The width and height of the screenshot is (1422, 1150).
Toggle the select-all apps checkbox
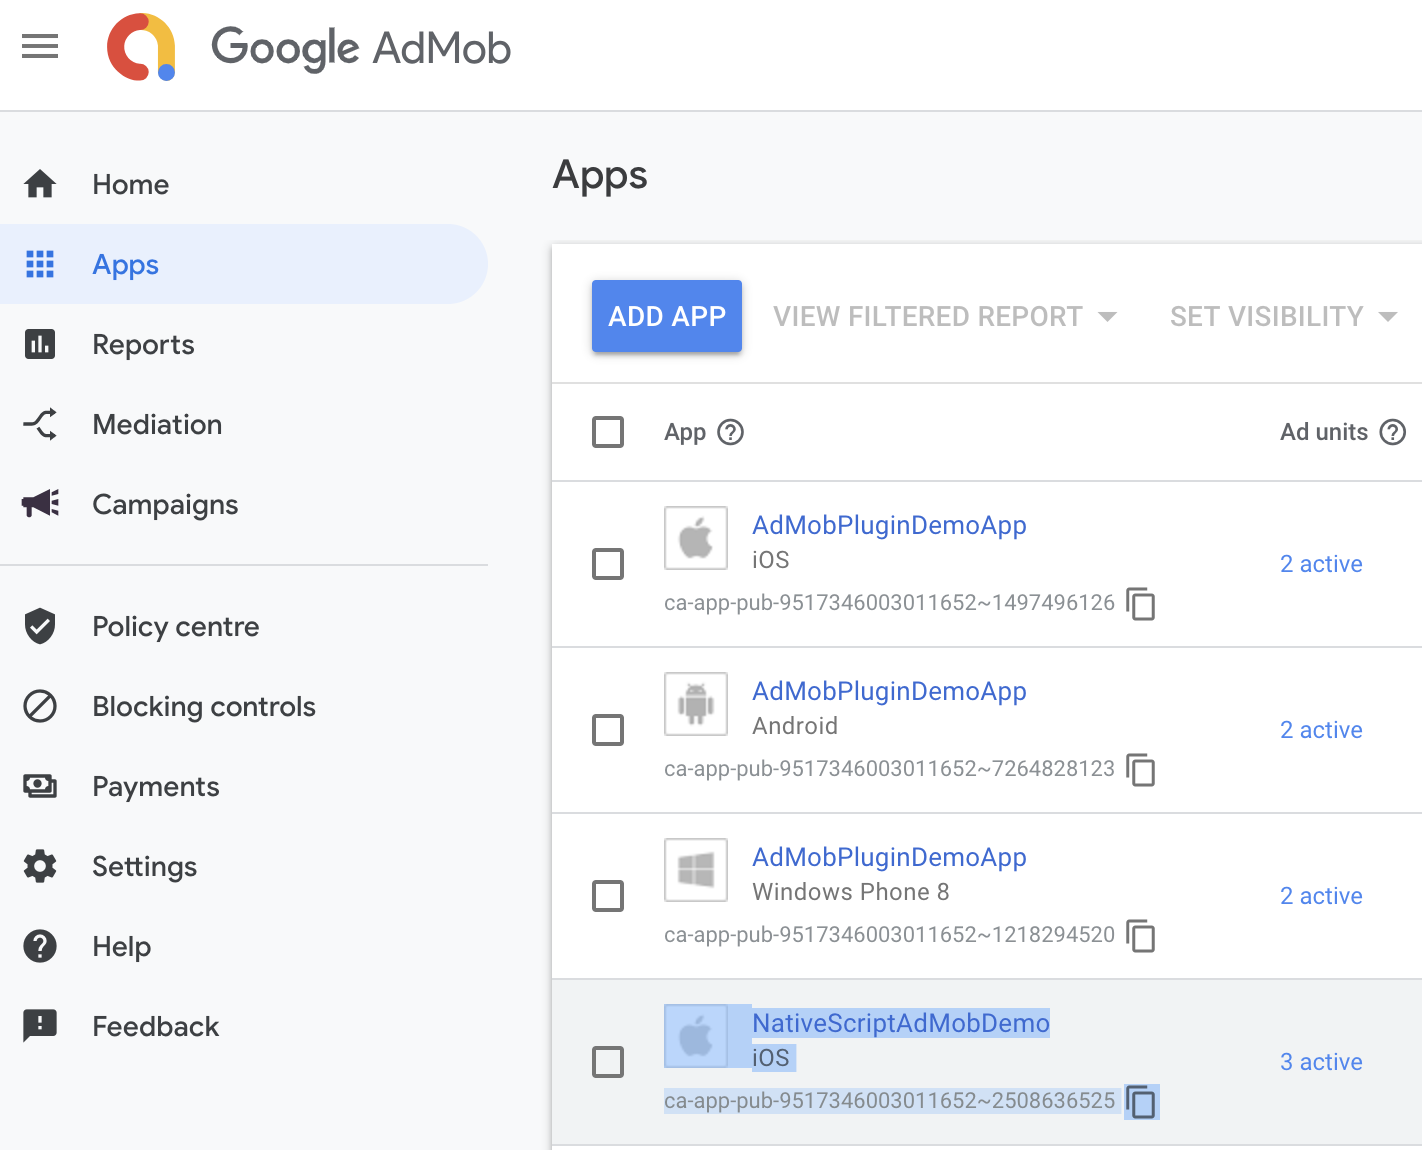(608, 432)
